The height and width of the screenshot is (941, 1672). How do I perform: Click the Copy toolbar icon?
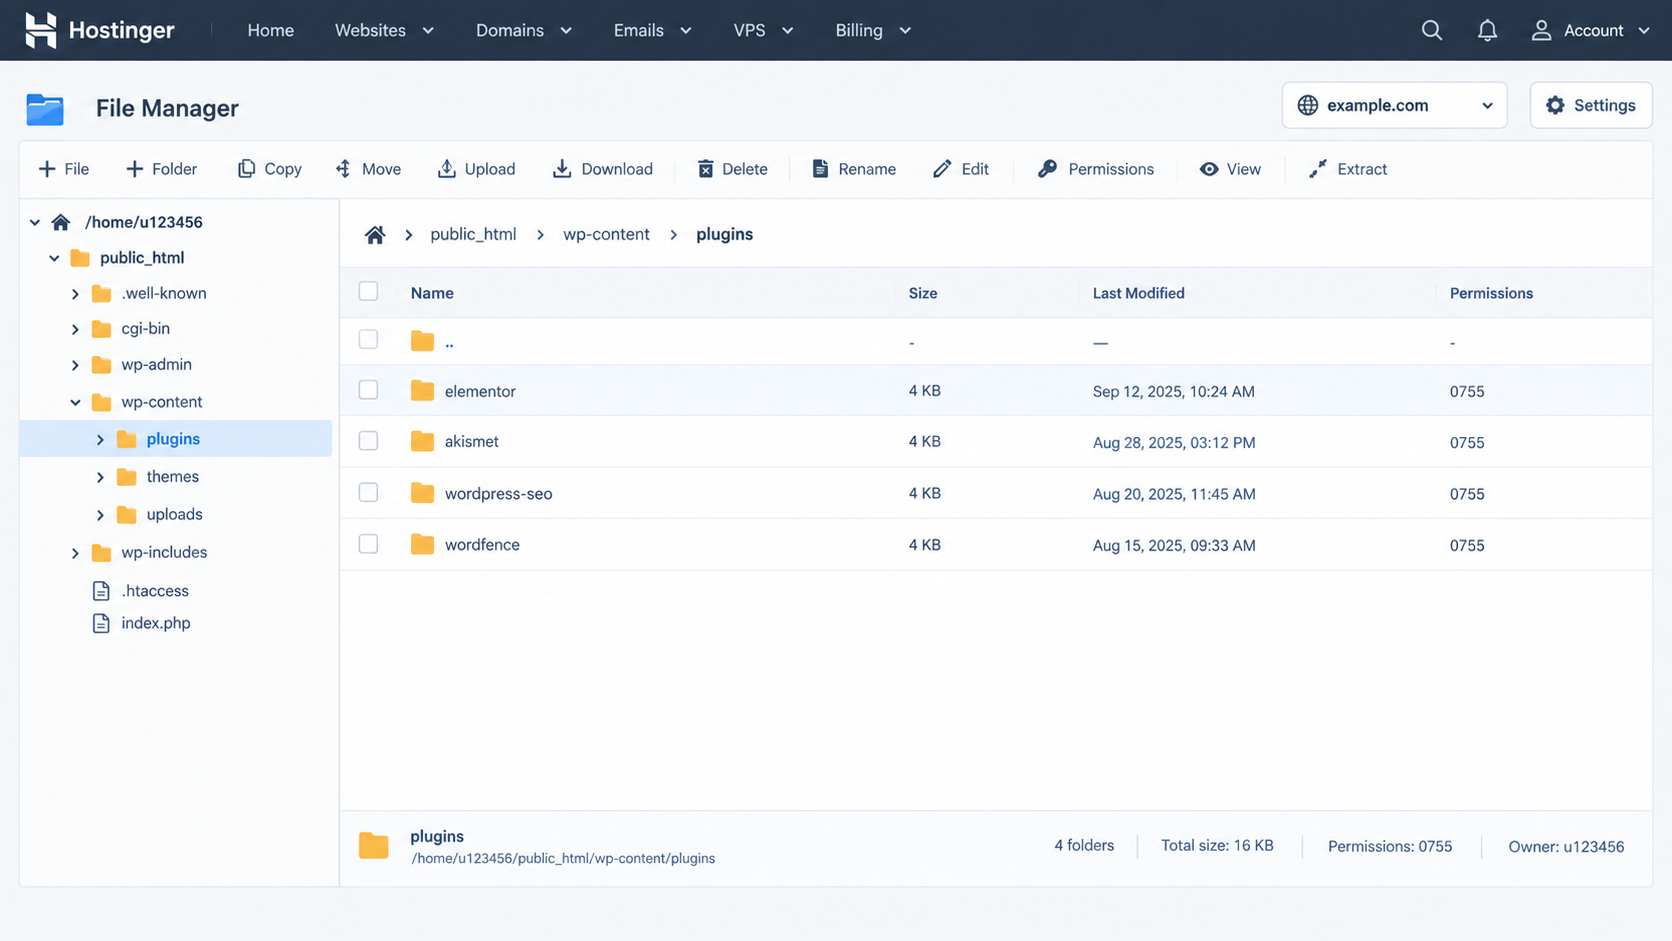click(246, 169)
